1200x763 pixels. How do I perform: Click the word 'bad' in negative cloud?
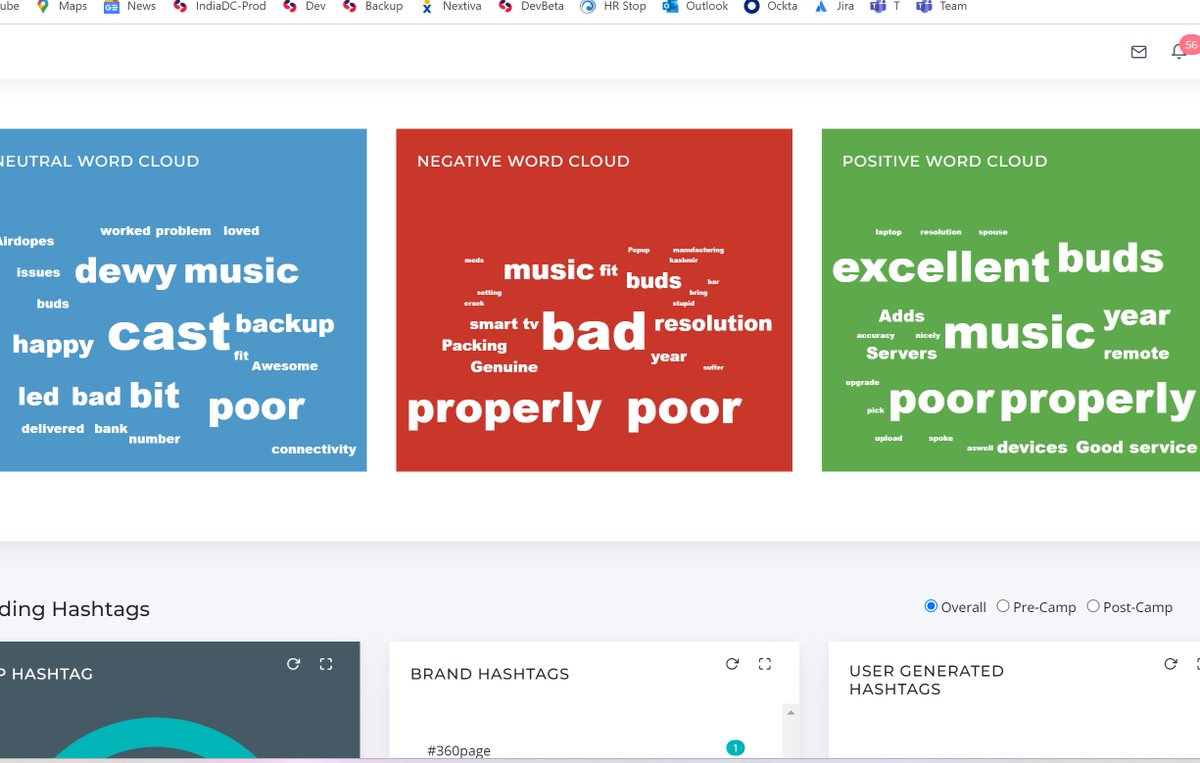(594, 333)
